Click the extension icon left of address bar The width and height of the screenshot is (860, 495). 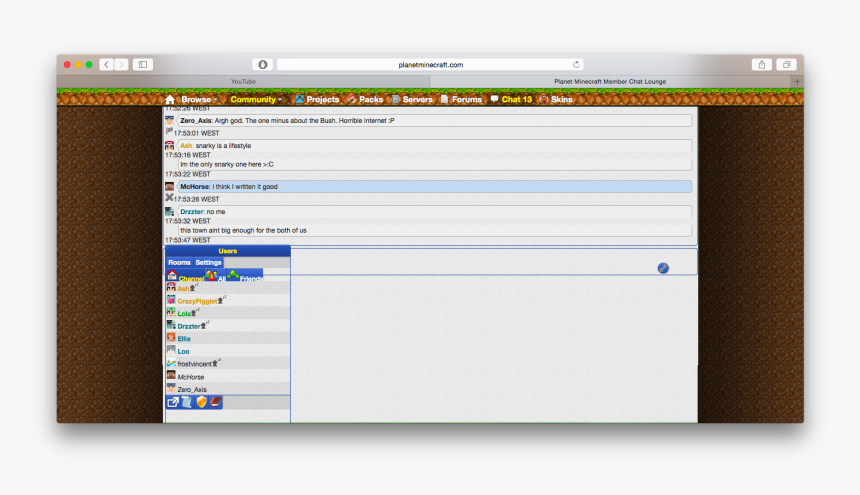coord(263,65)
